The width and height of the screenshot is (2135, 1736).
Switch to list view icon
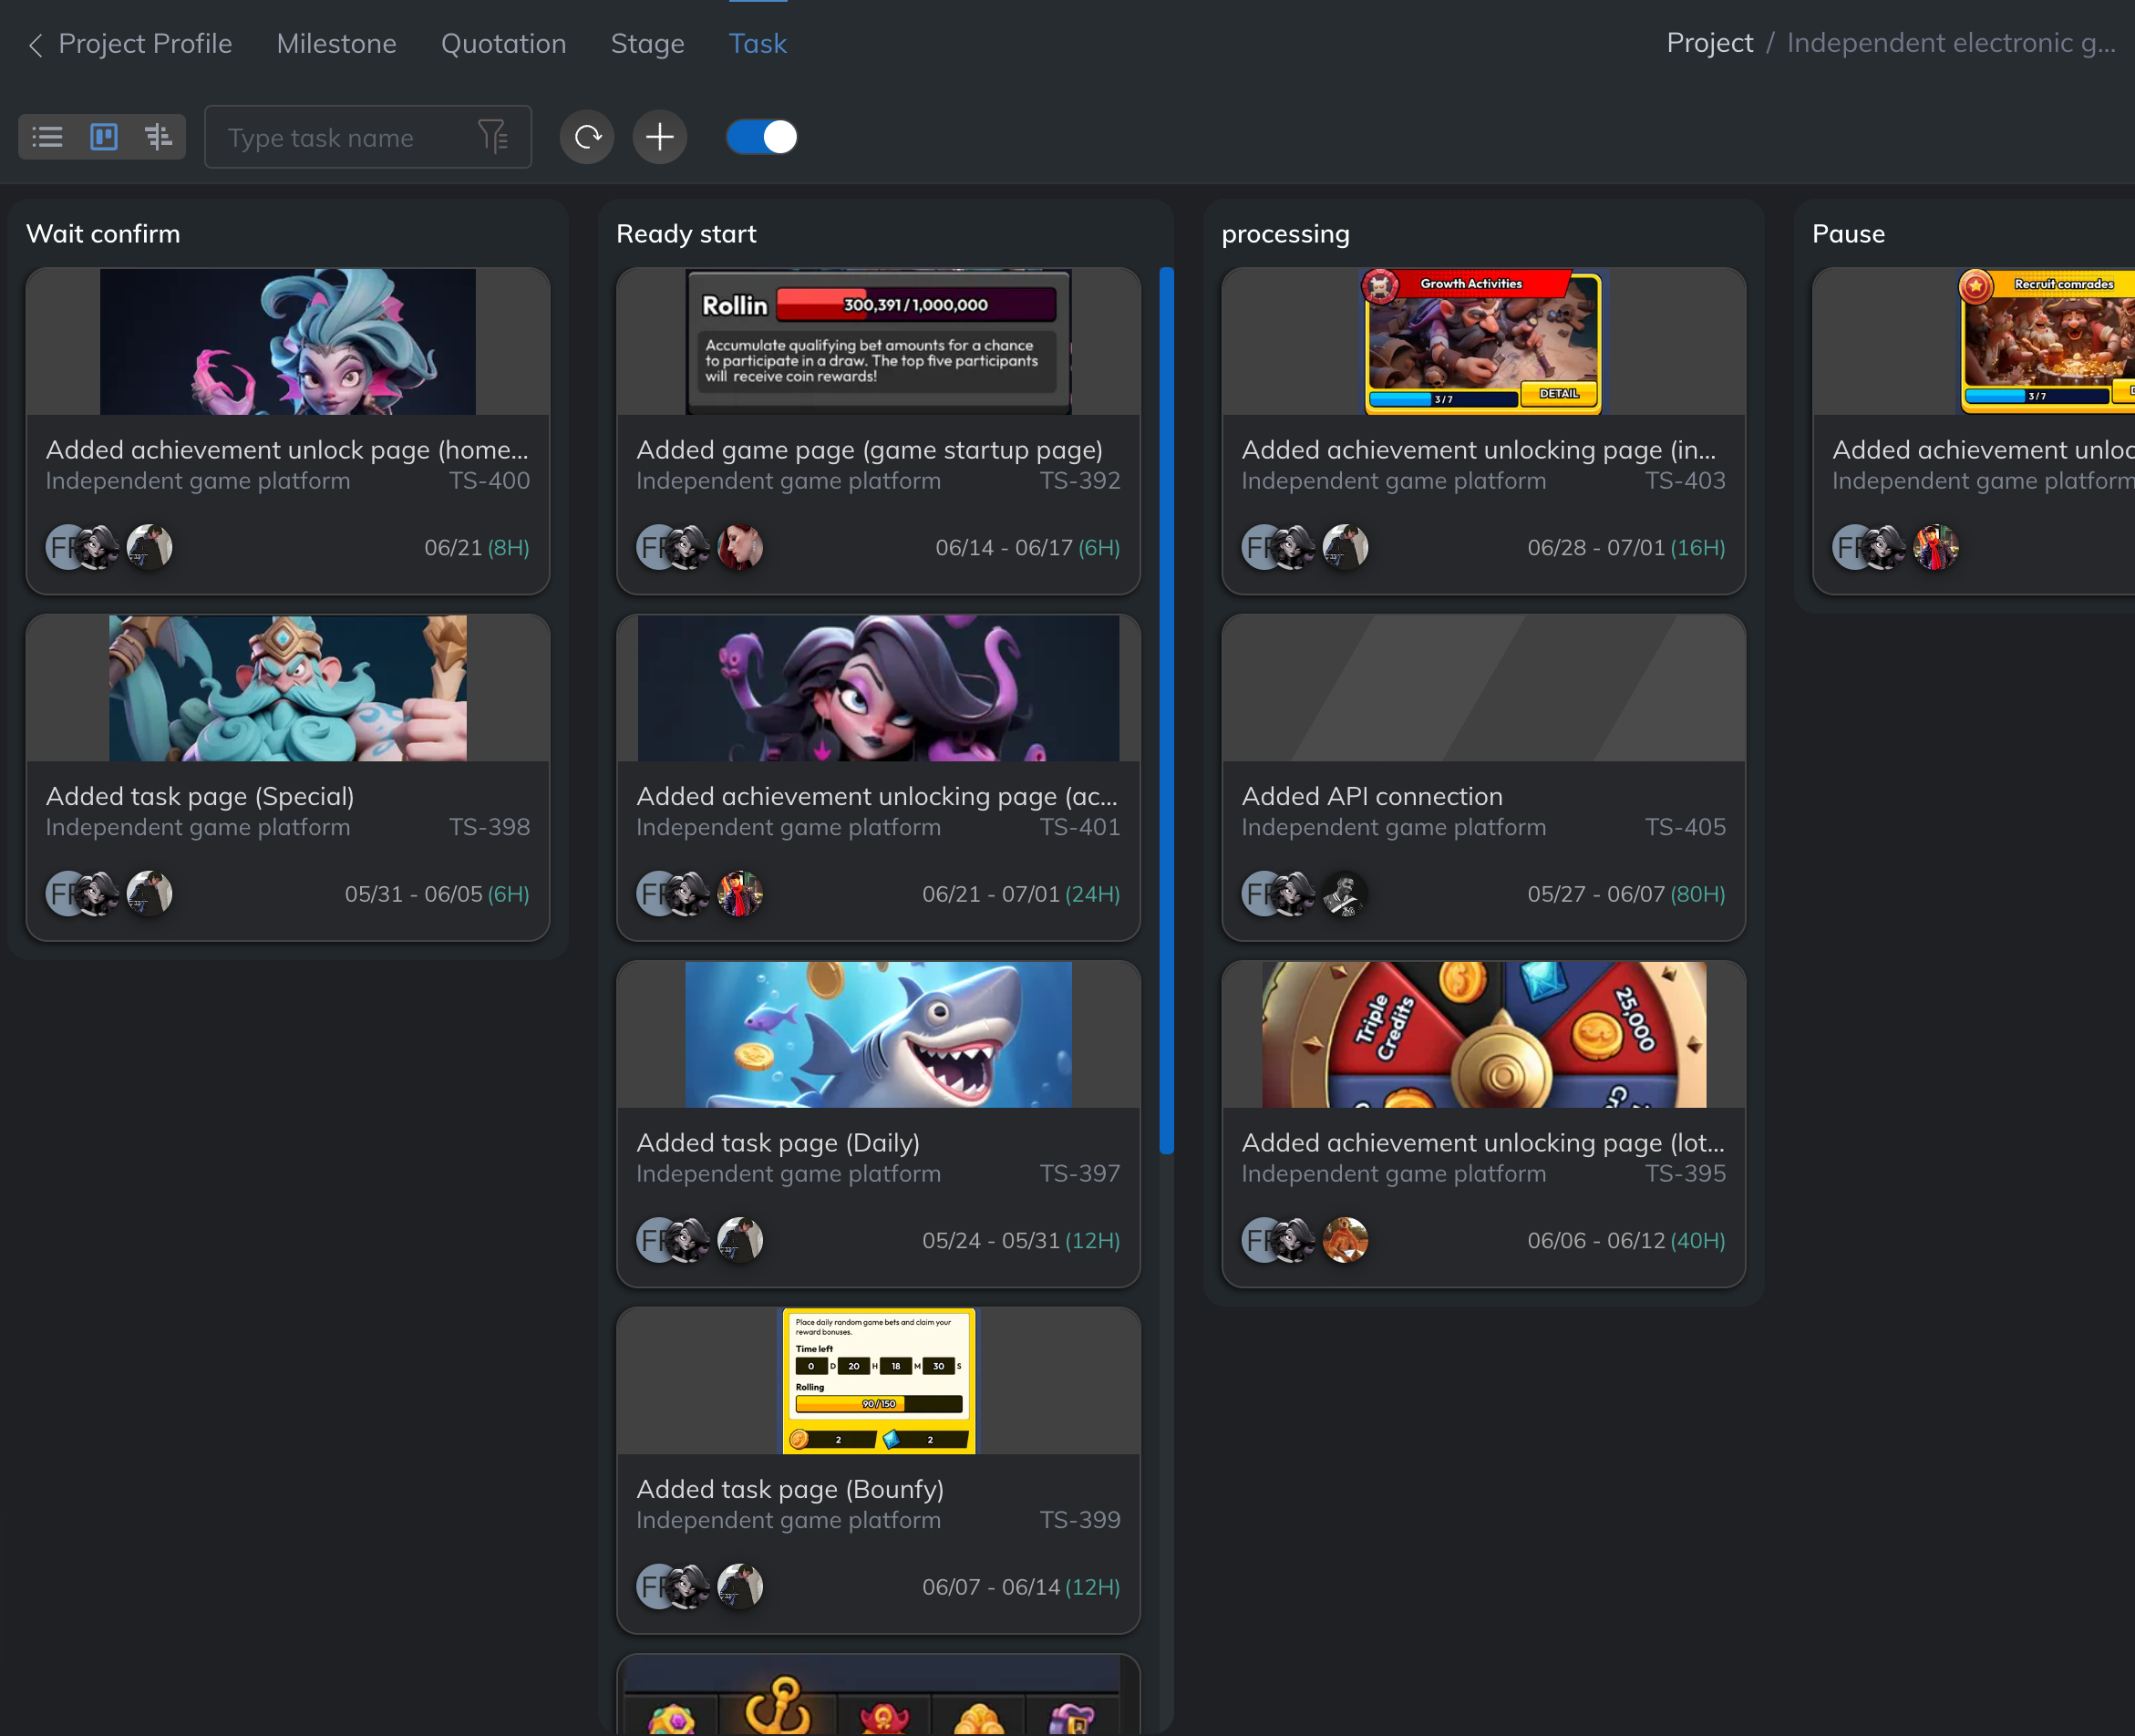[47, 137]
